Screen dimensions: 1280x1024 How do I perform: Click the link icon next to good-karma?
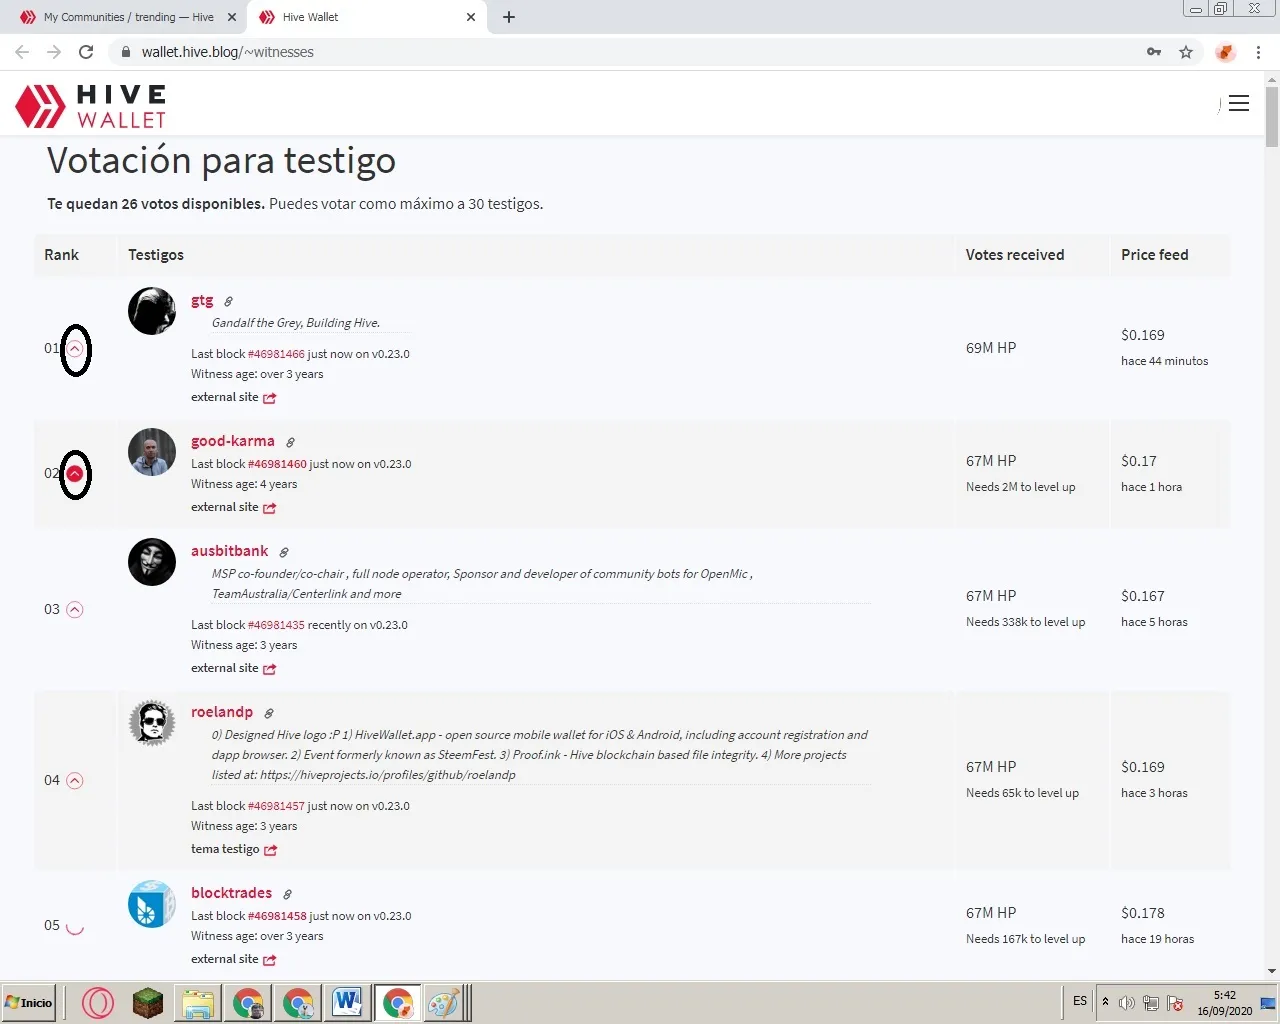[x=290, y=442]
